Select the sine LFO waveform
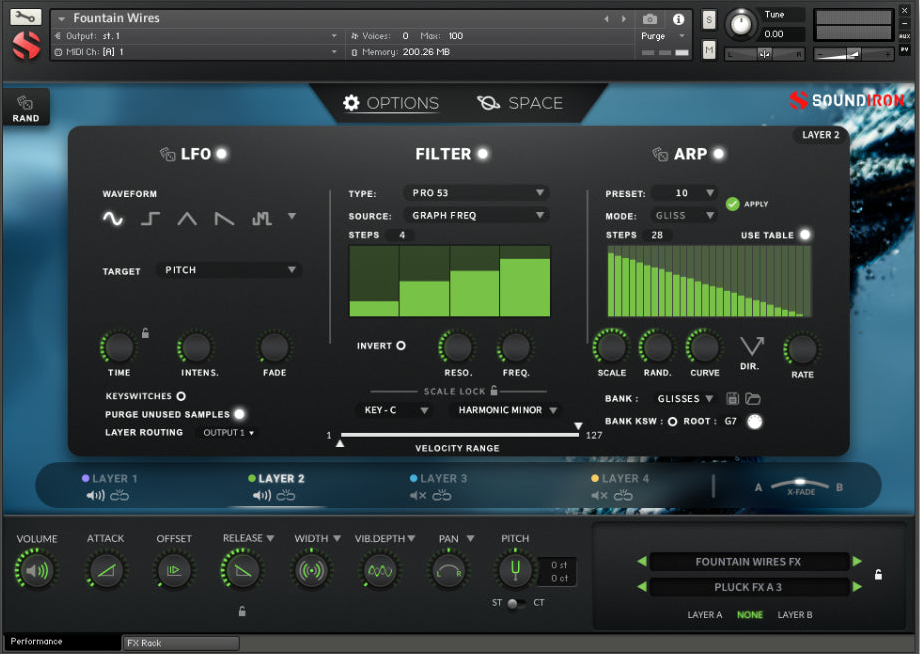 [113, 218]
